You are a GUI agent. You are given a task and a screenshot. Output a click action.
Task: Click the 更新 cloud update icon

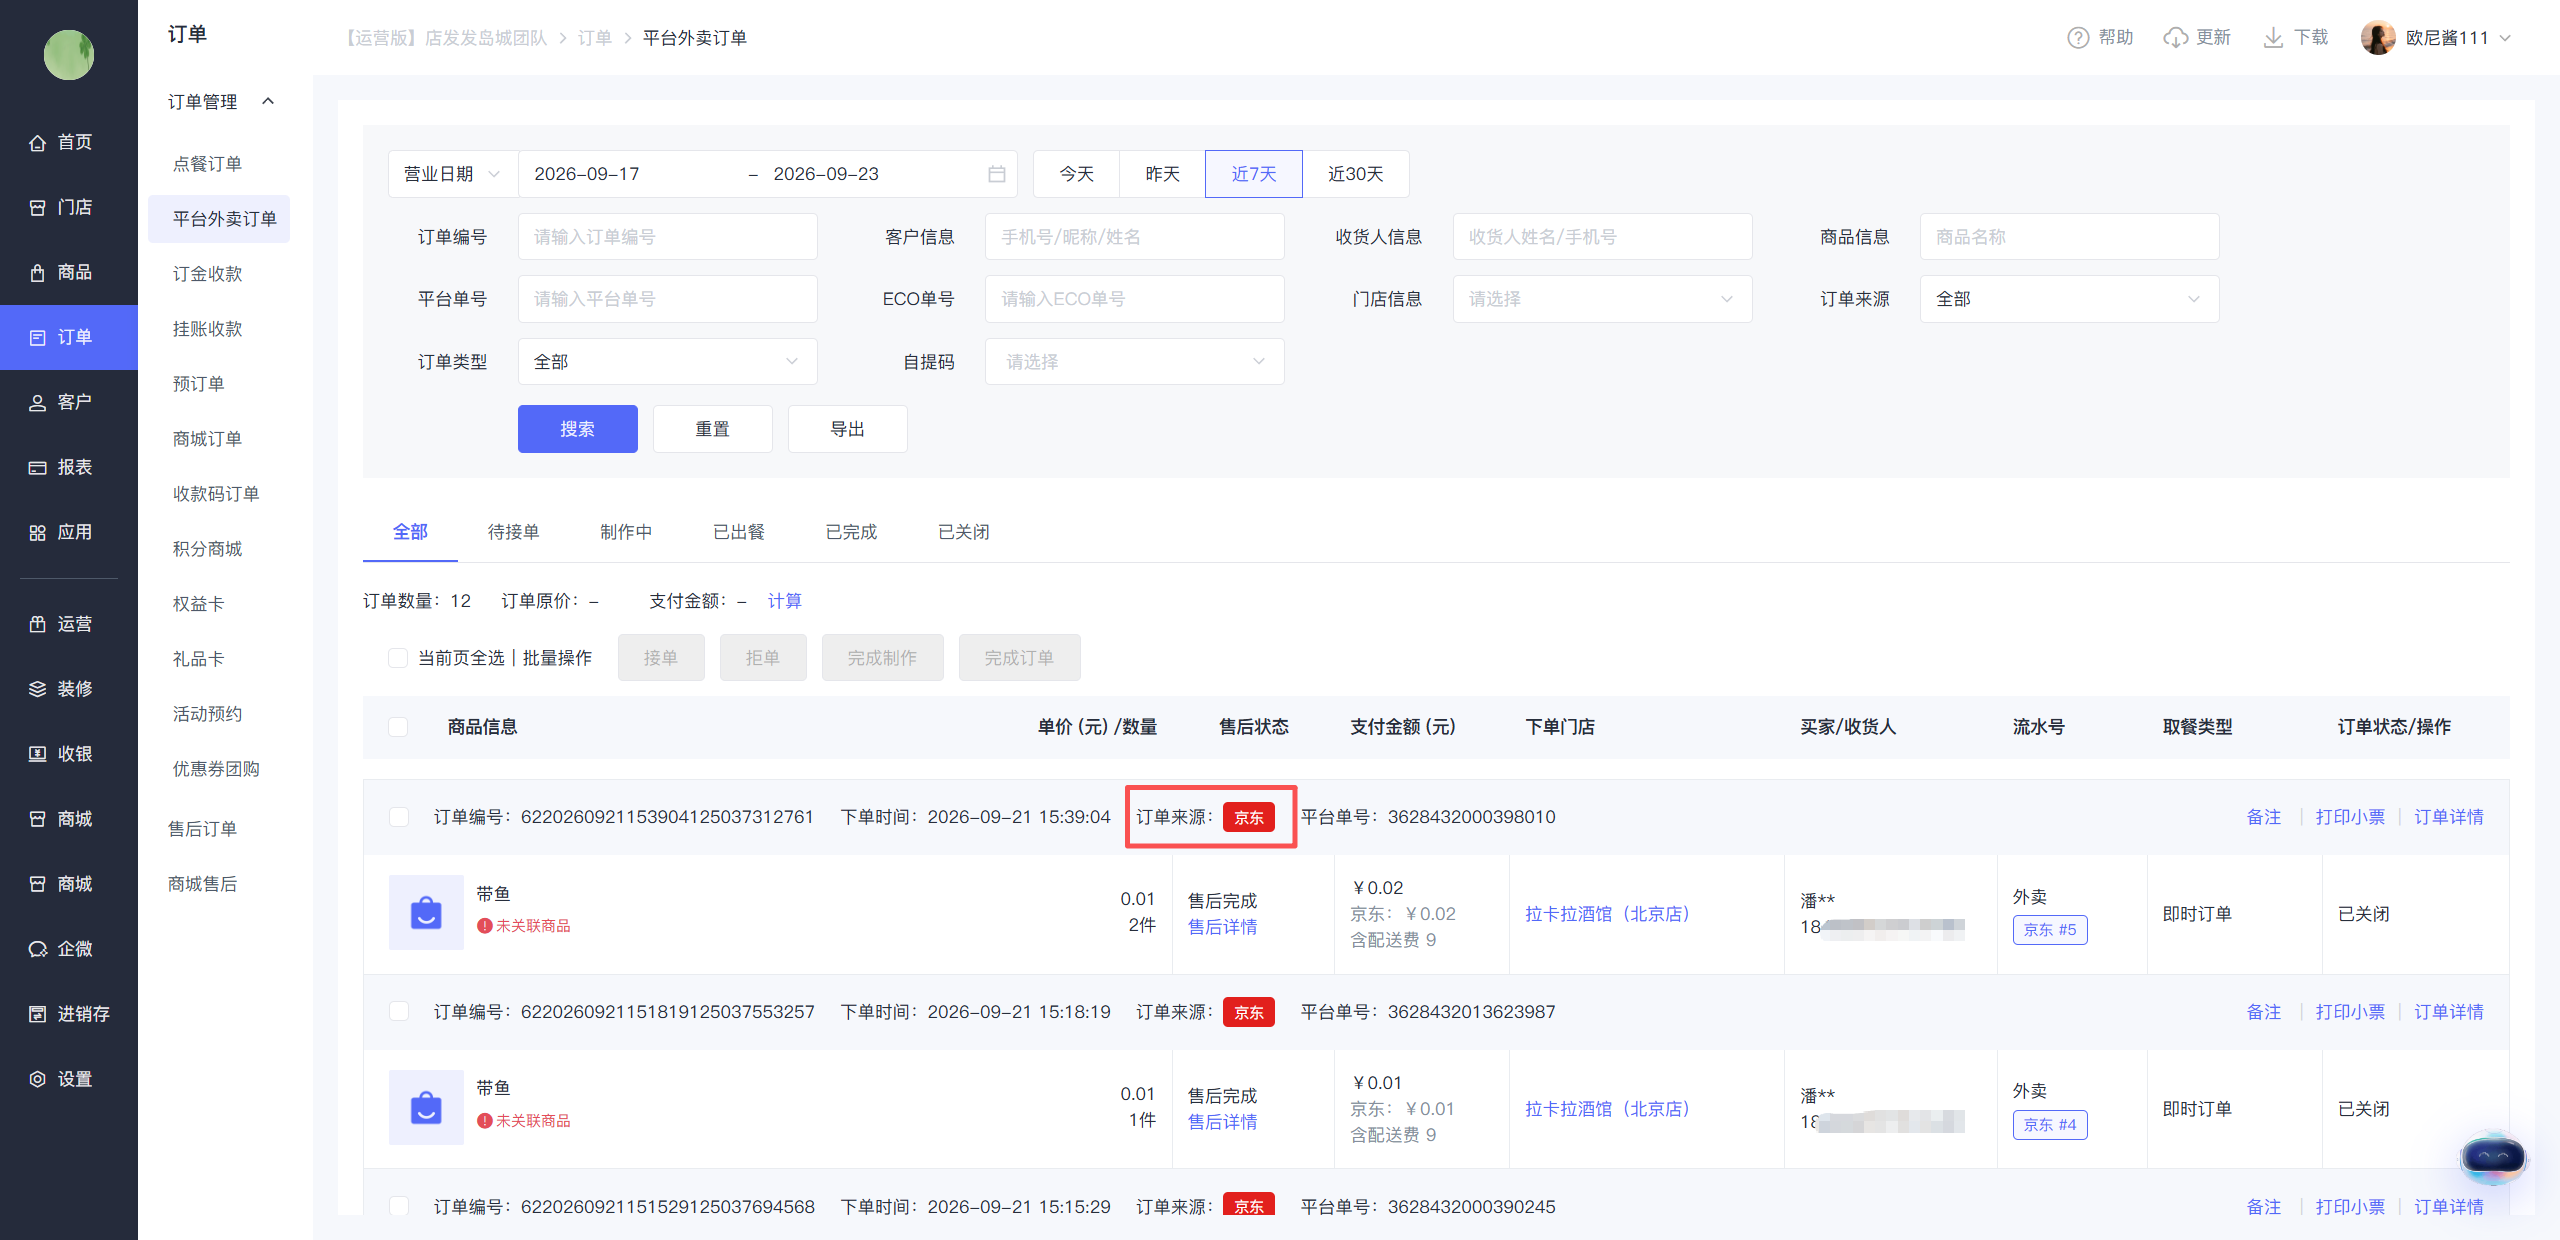tap(2175, 38)
